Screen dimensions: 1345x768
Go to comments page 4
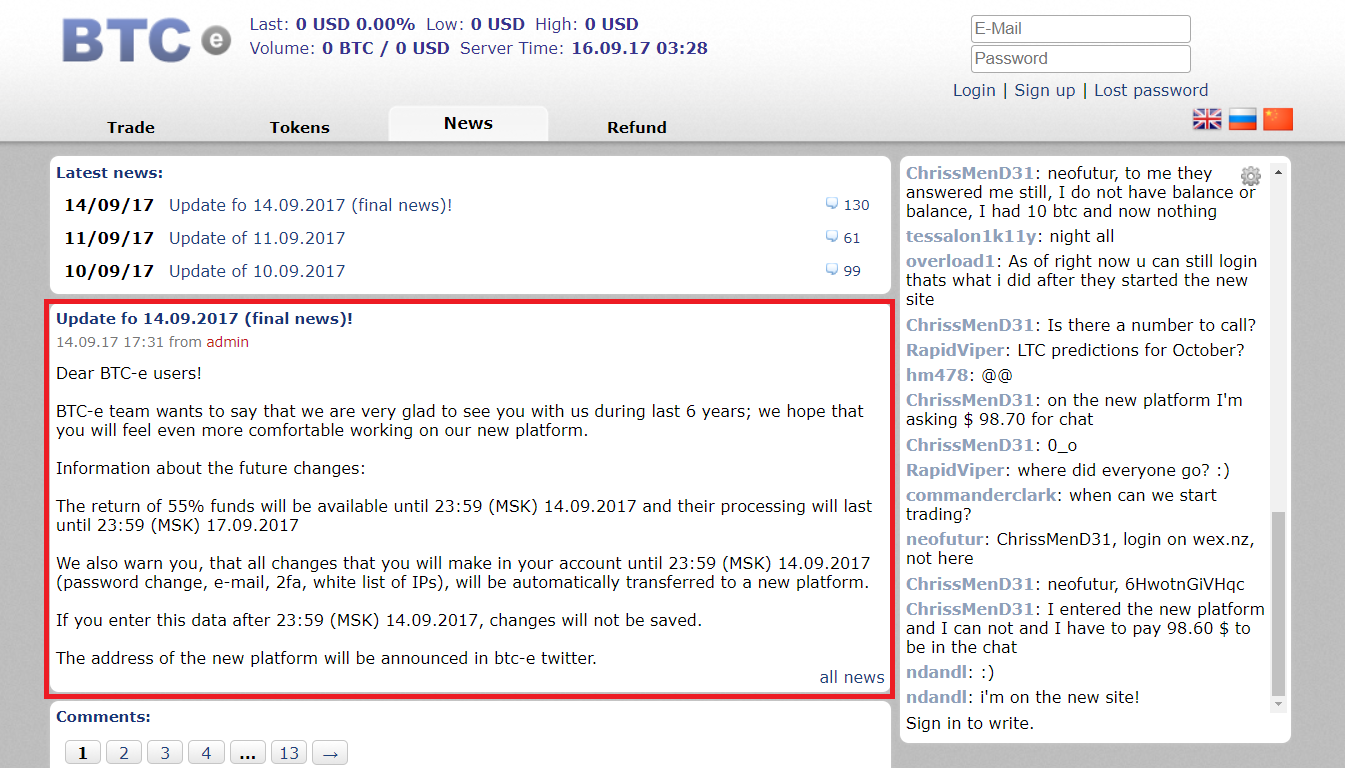point(206,753)
